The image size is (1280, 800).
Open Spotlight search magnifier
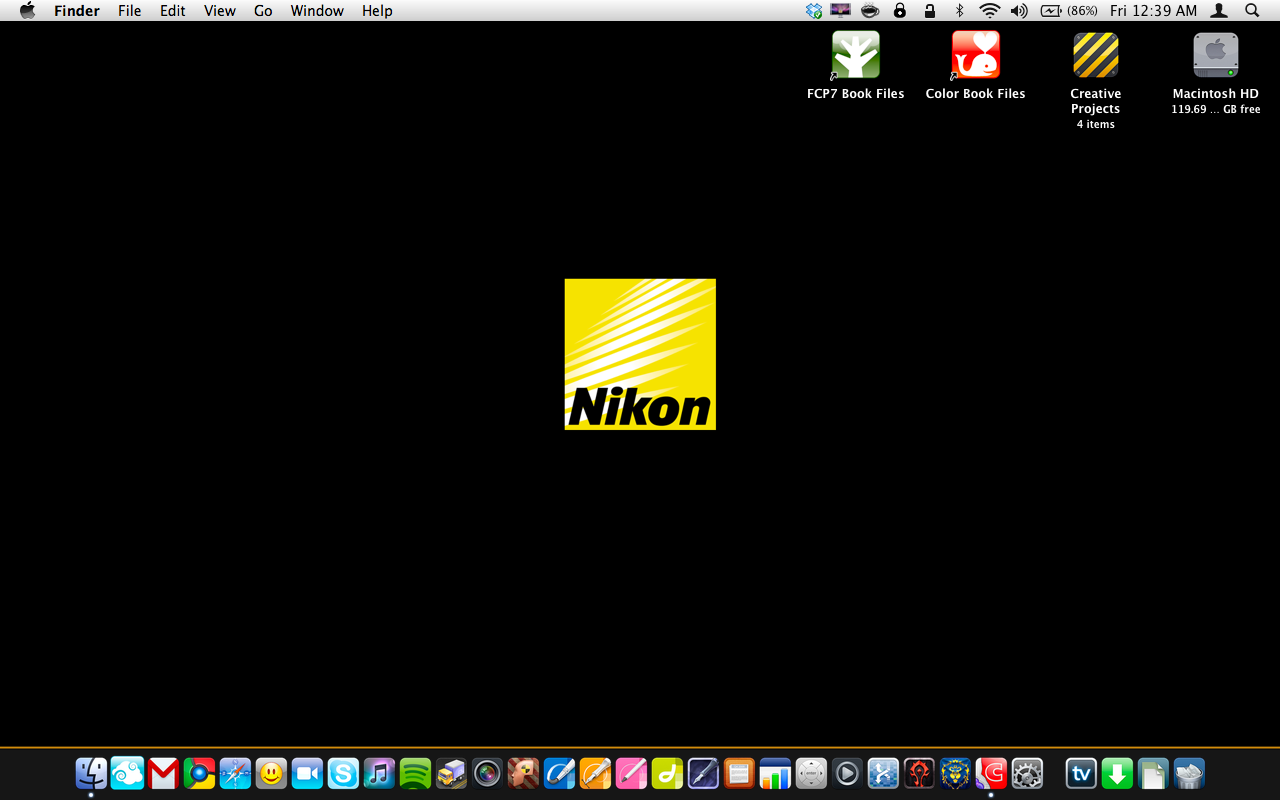click(1252, 10)
